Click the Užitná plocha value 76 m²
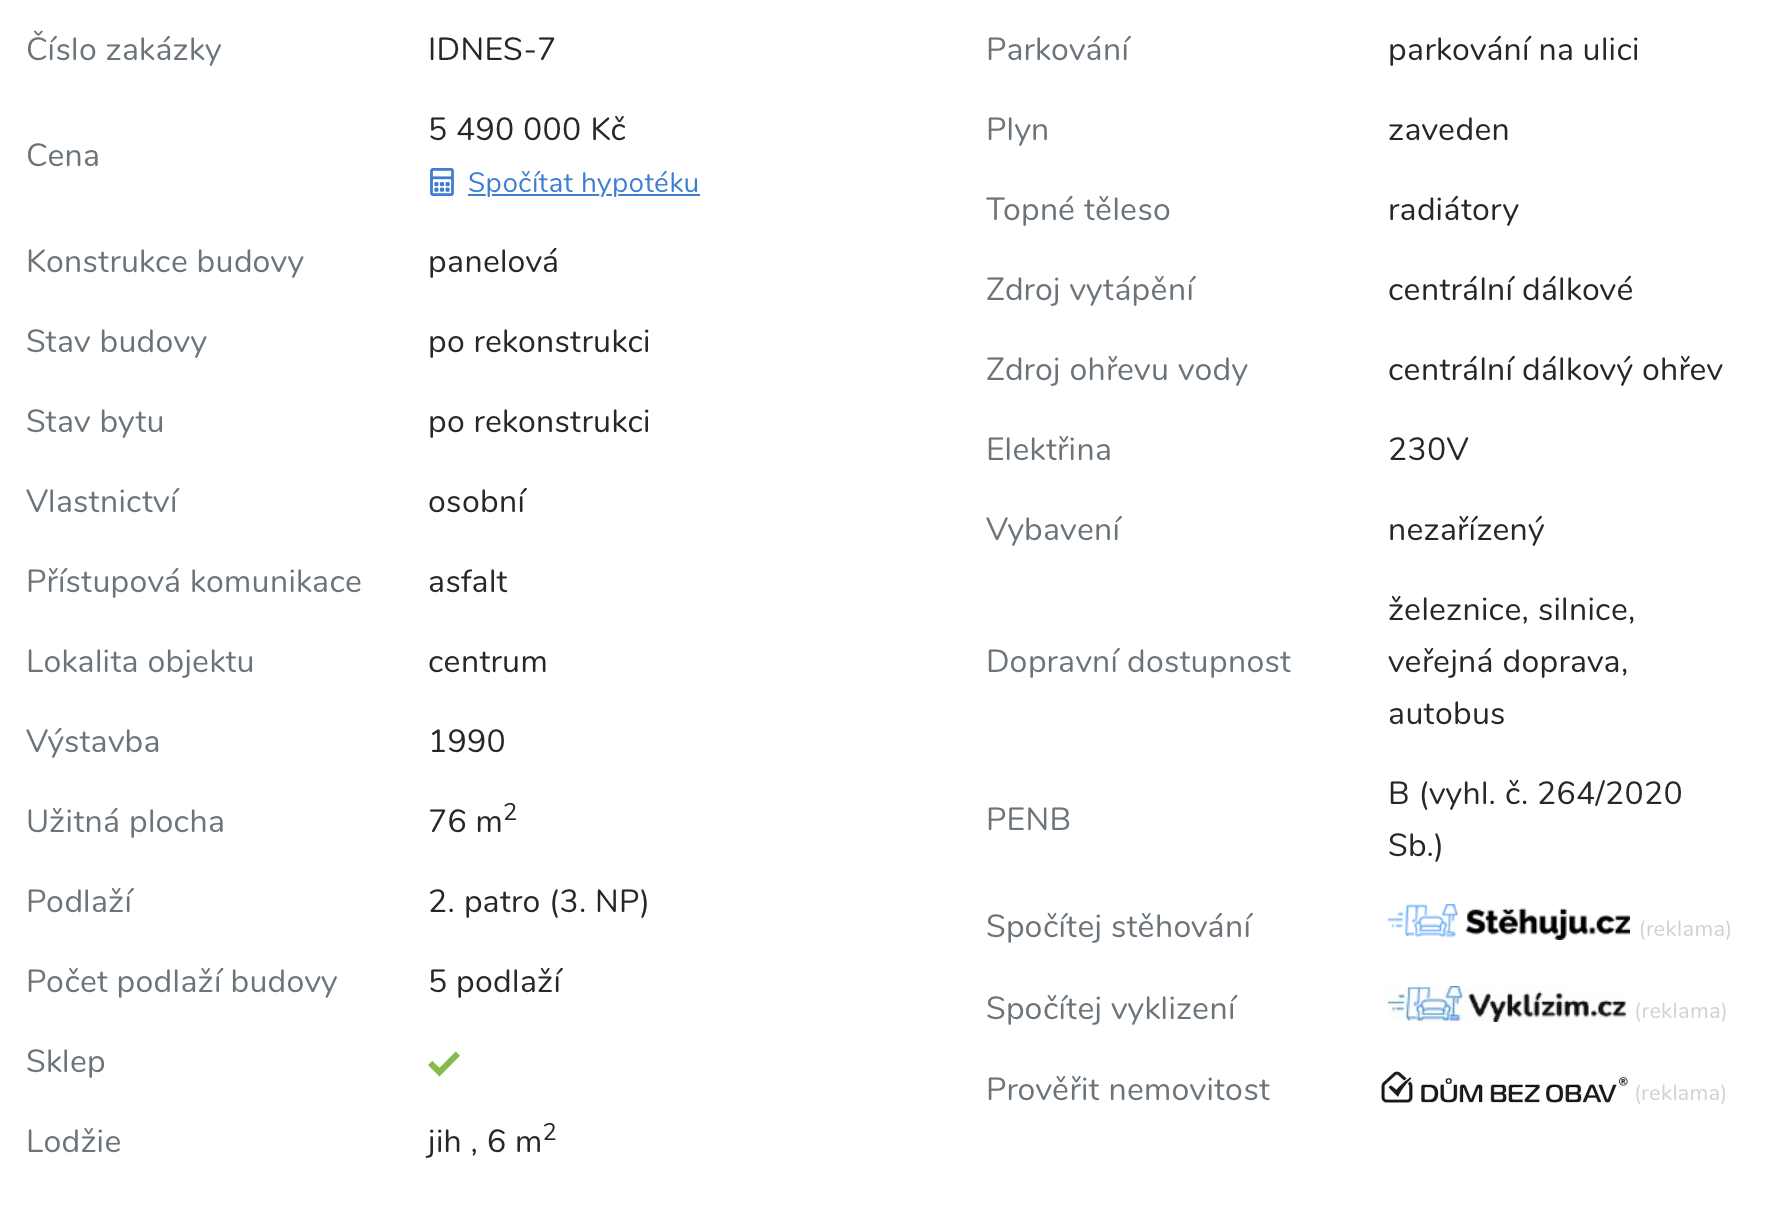This screenshot has width=1766, height=1208. tap(472, 820)
